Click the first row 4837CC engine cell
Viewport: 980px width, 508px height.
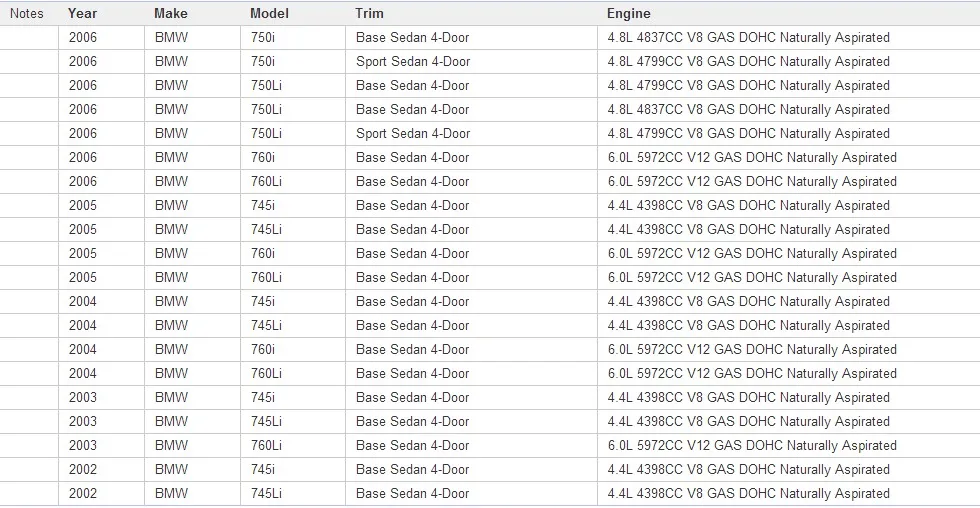pos(789,37)
